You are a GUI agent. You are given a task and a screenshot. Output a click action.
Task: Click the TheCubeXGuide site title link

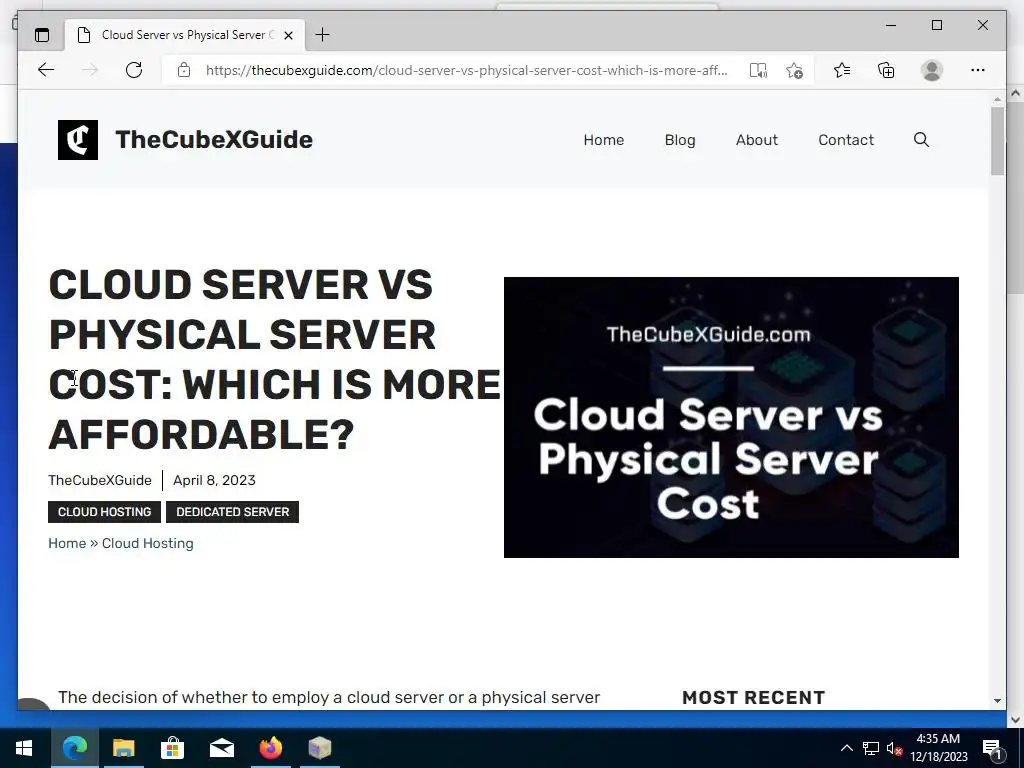(214, 140)
